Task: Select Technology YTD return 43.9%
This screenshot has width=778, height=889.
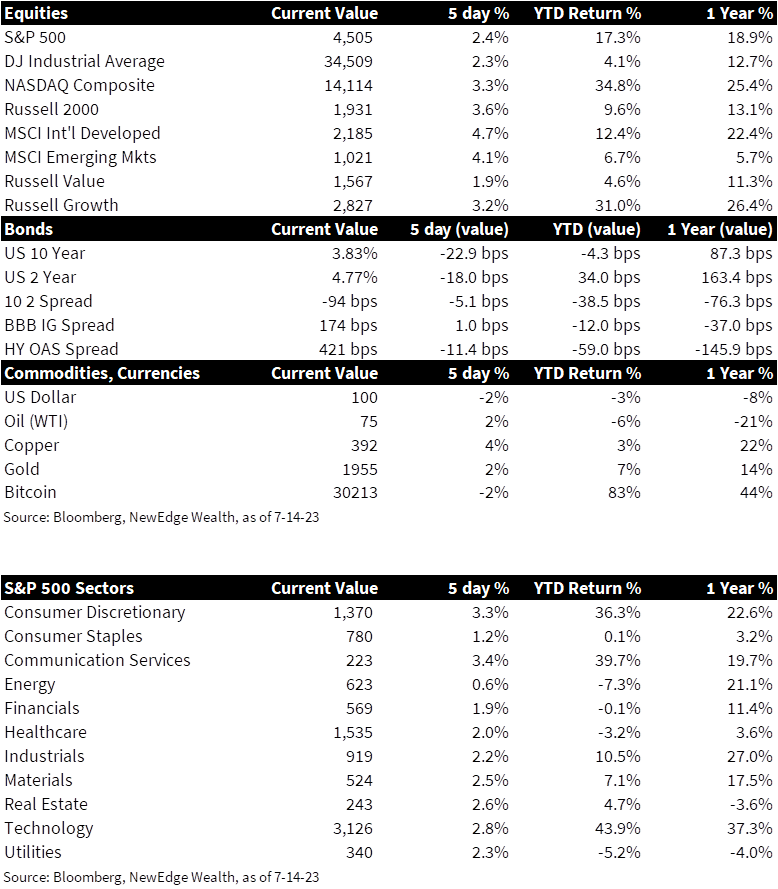Action: click(x=618, y=828)
